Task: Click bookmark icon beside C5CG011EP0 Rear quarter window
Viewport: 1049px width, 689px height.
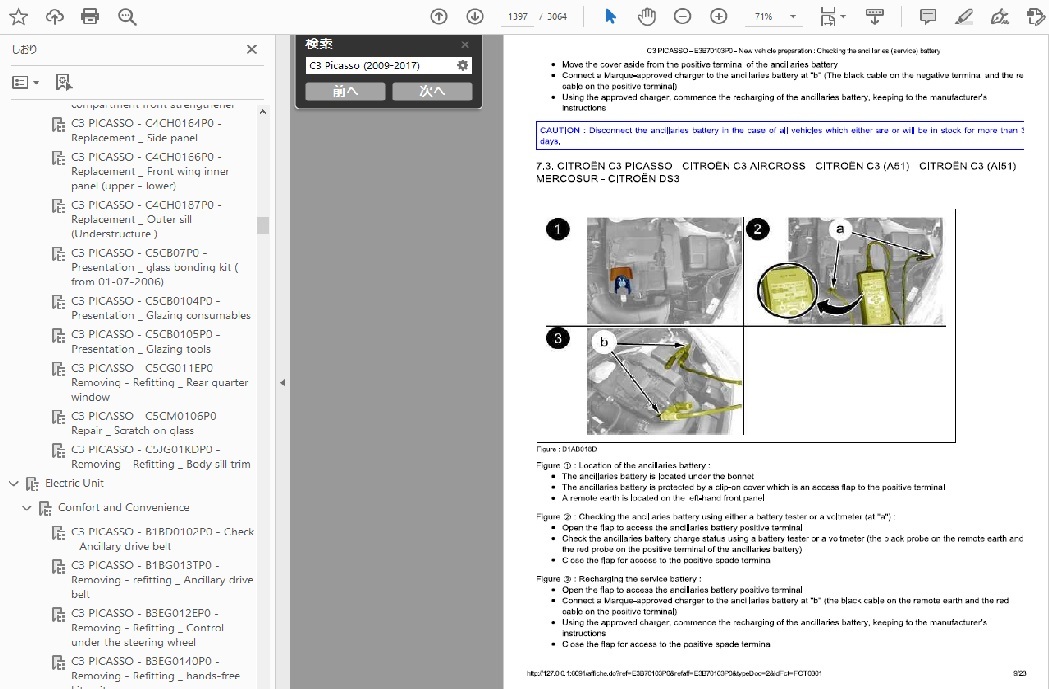Action: pos(58,369)
